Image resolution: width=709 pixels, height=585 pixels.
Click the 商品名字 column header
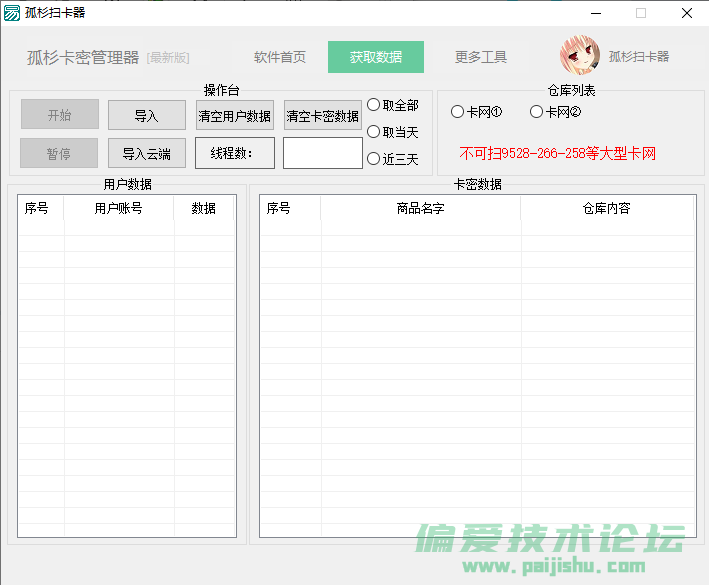click(x=420, y=208)
